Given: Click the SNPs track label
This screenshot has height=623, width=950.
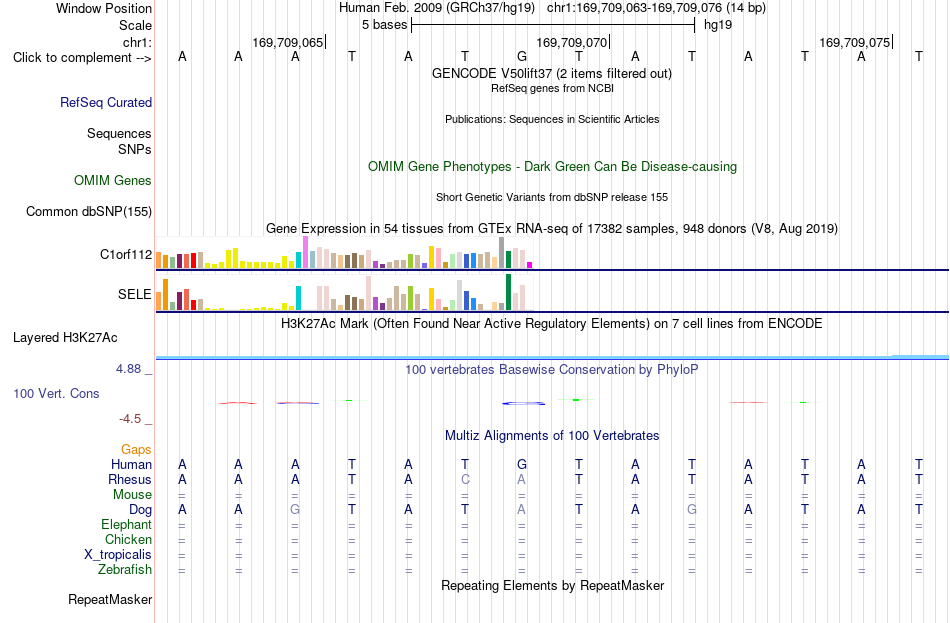Looking at the screenshot, I should click(x=135, y=150).
